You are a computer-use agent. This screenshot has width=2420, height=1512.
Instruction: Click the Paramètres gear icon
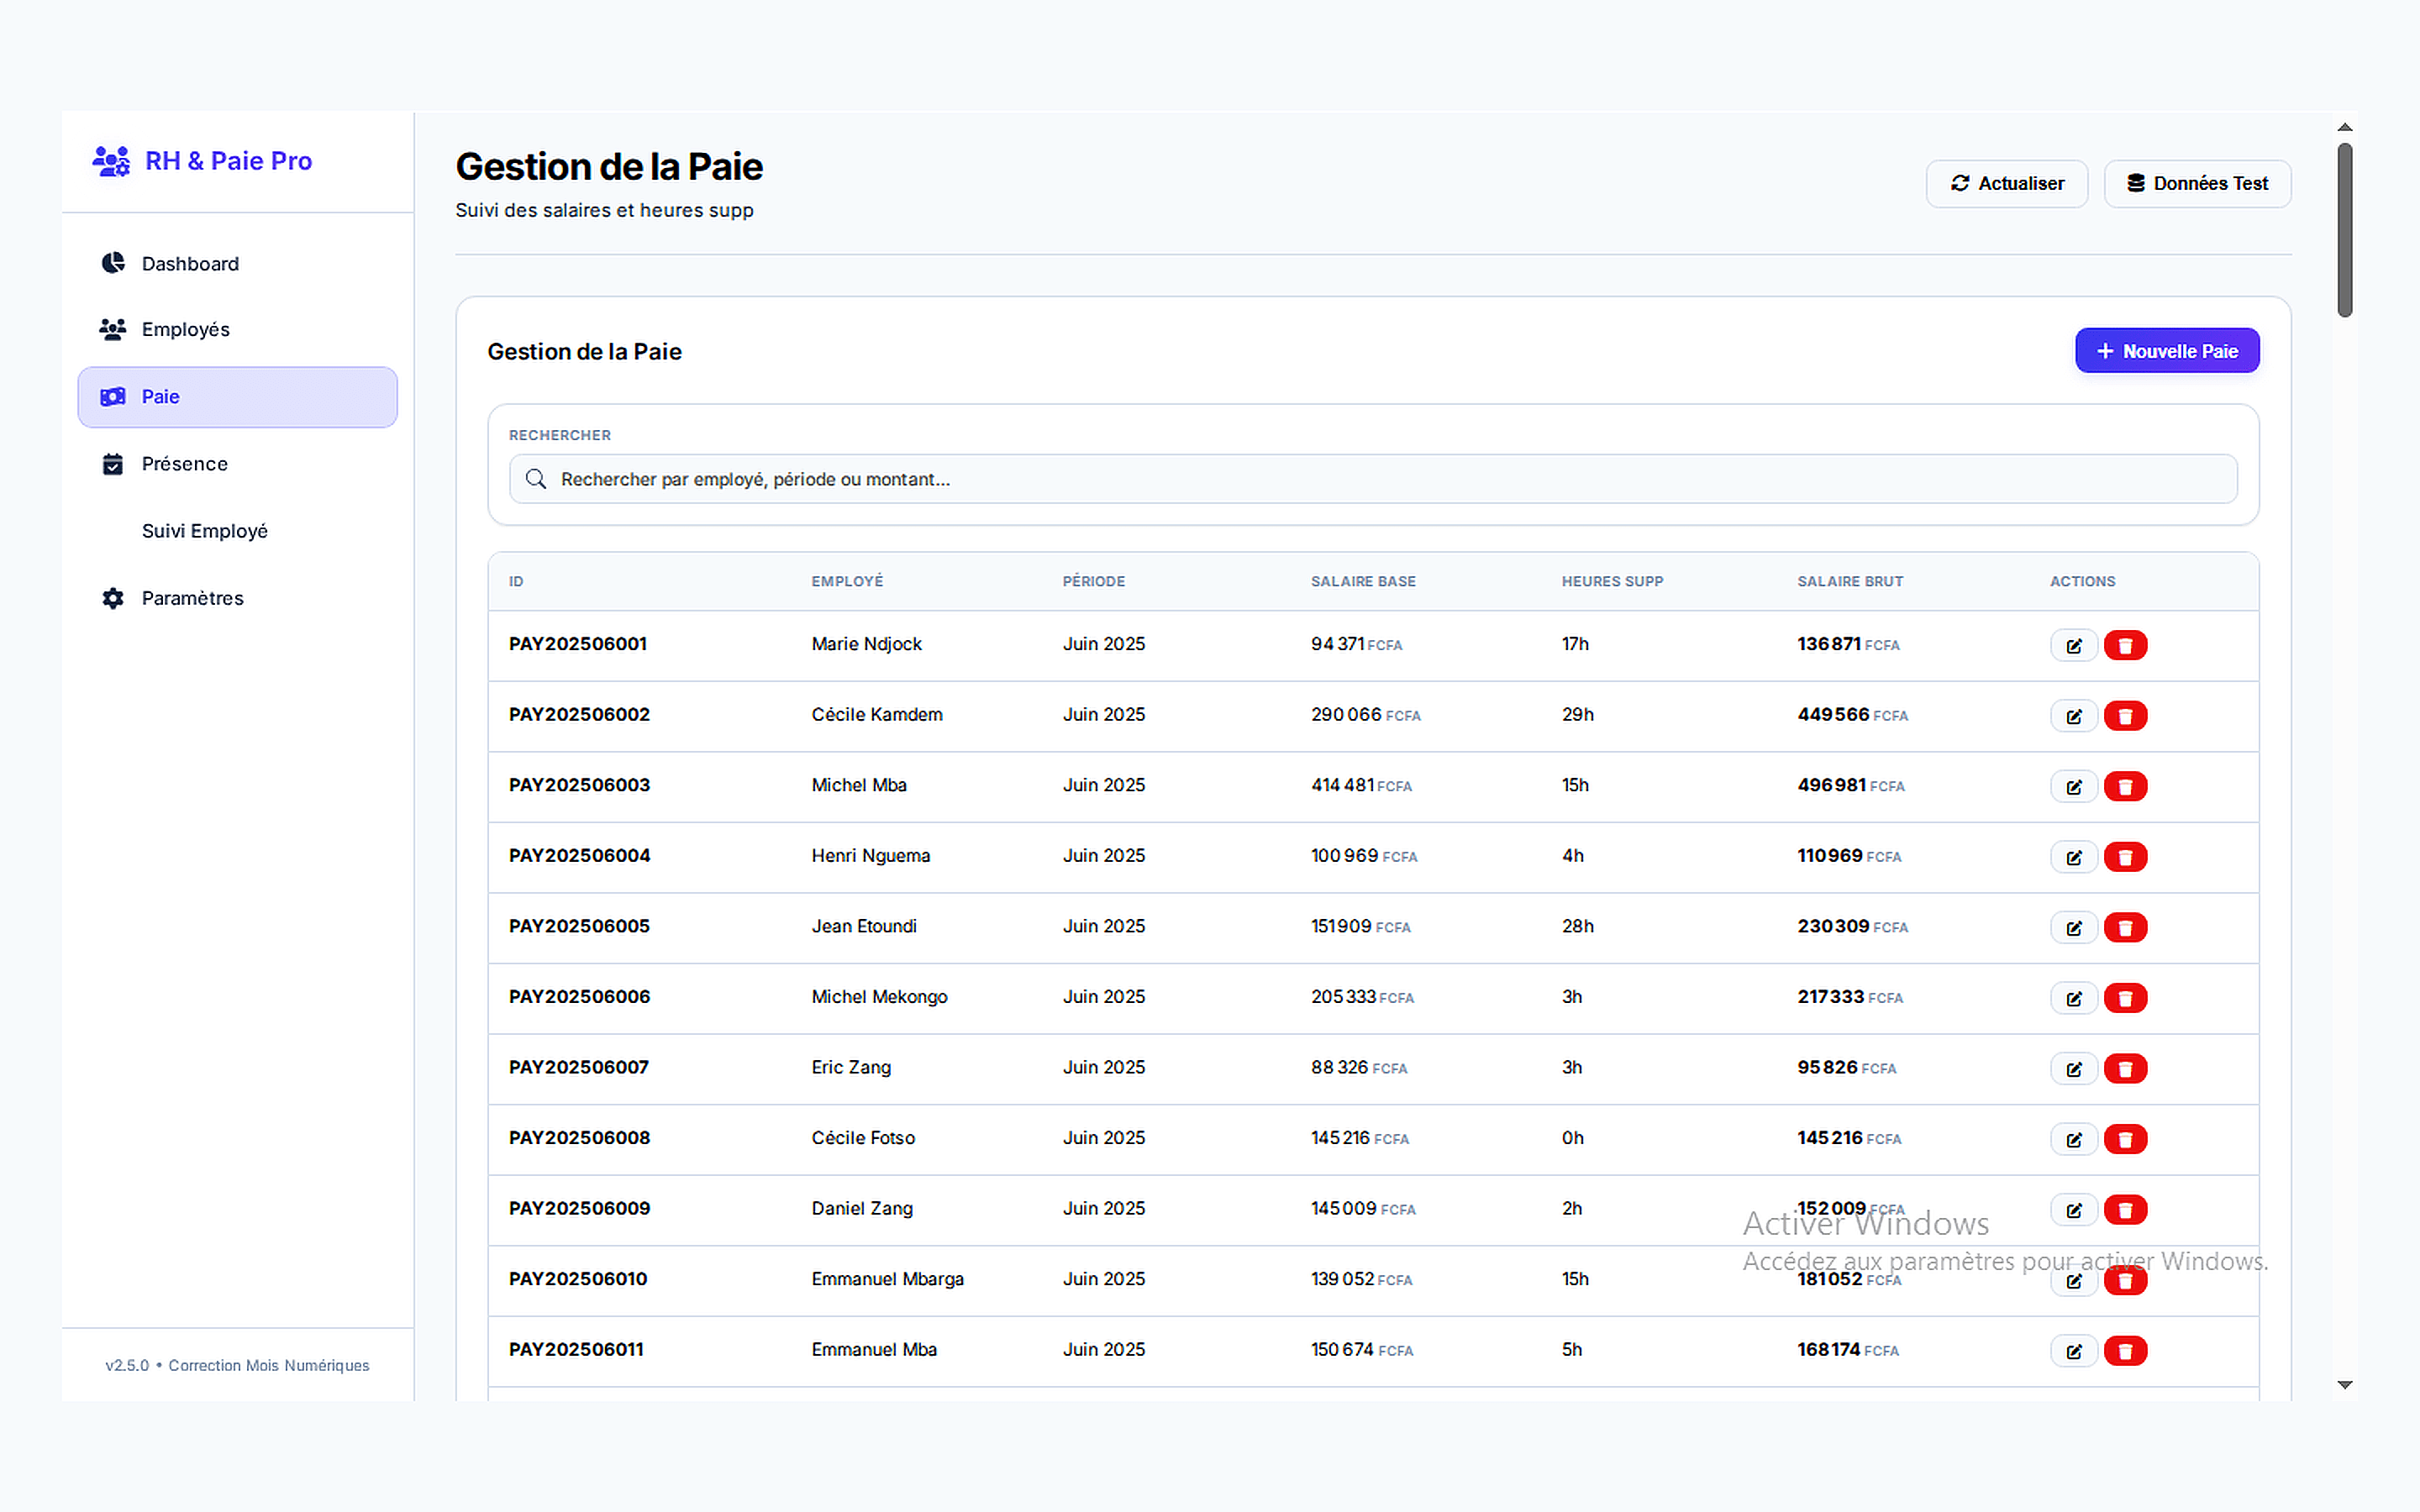[113, 597]
